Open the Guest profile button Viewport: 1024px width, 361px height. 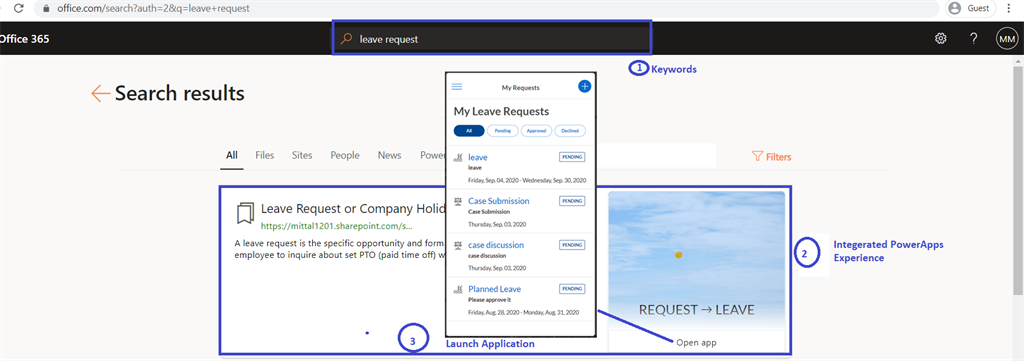tap(970, 8)
